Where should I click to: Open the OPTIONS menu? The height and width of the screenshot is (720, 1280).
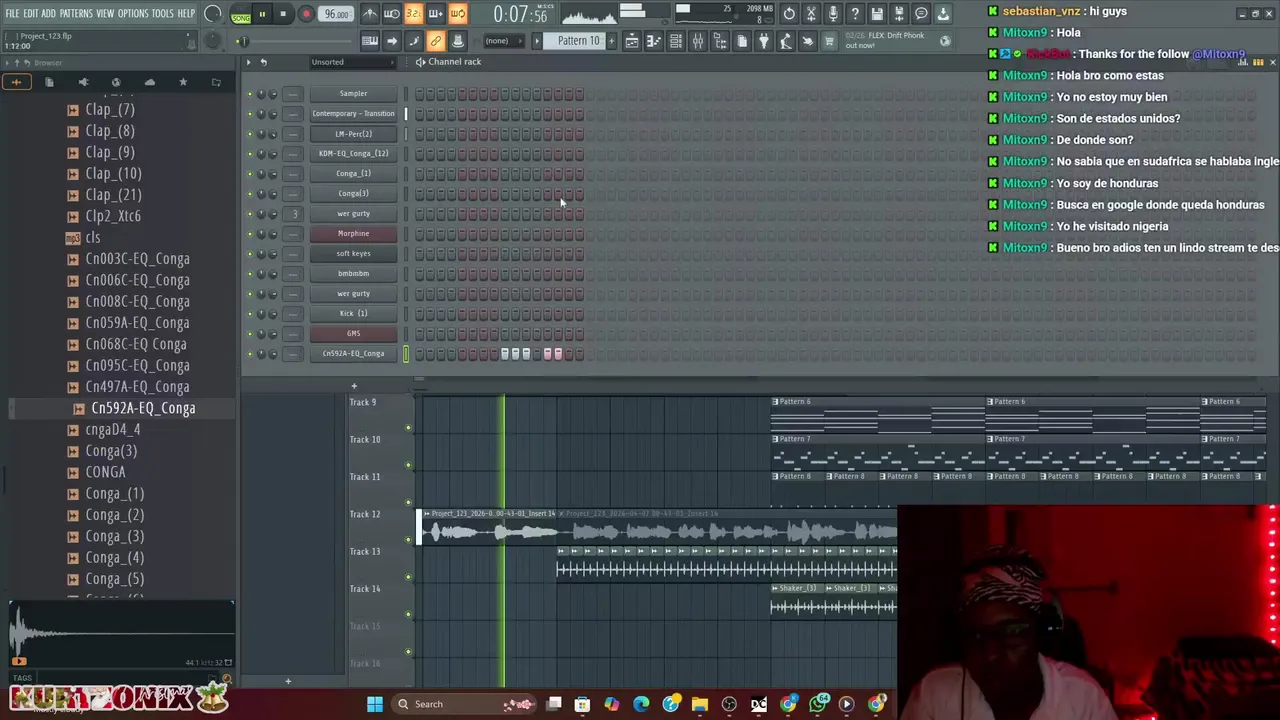(133, 14)
